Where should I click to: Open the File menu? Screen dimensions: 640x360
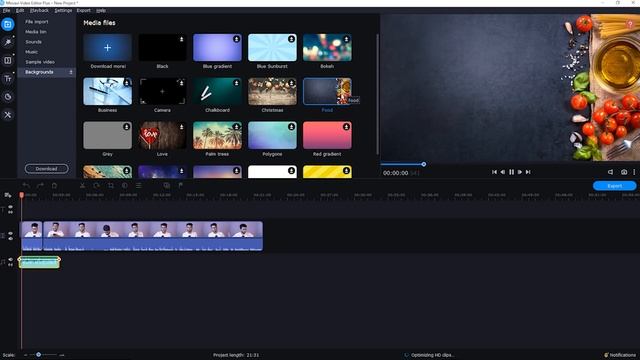pos(7,11)
